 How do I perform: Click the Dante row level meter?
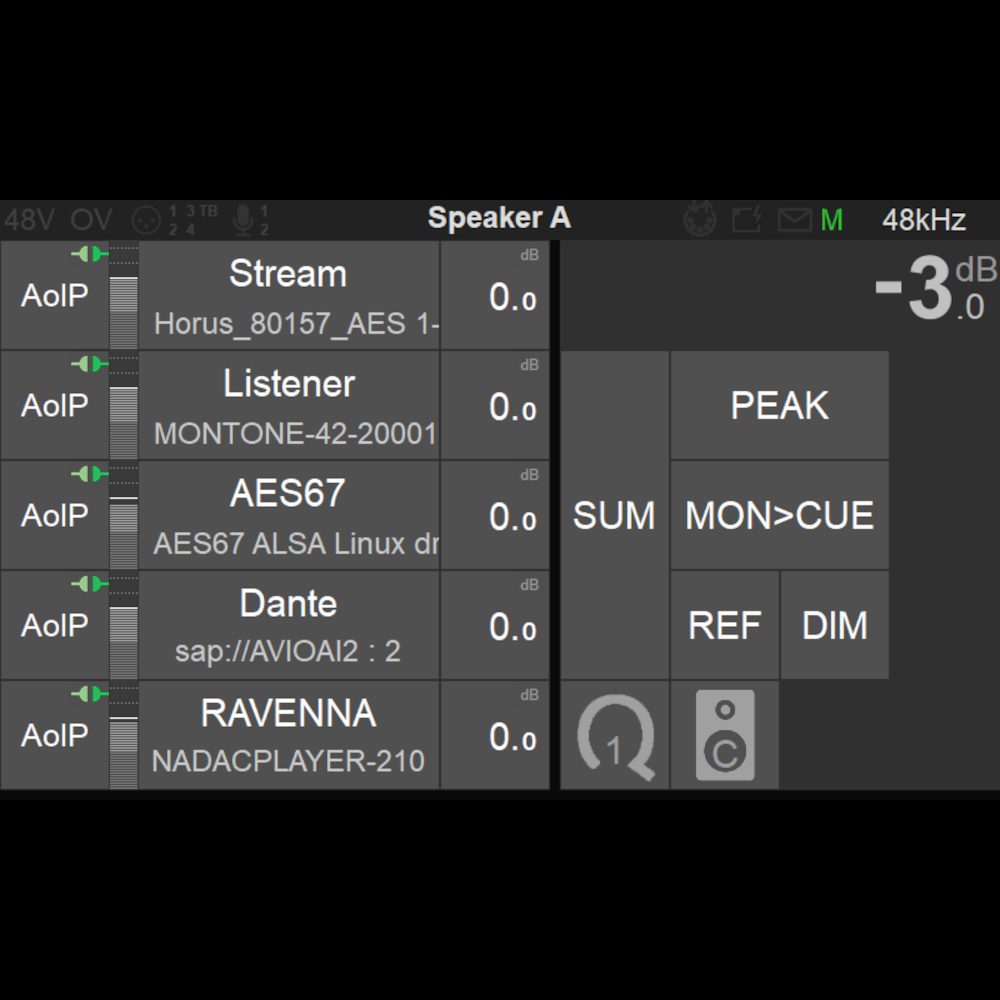(124, 625)
